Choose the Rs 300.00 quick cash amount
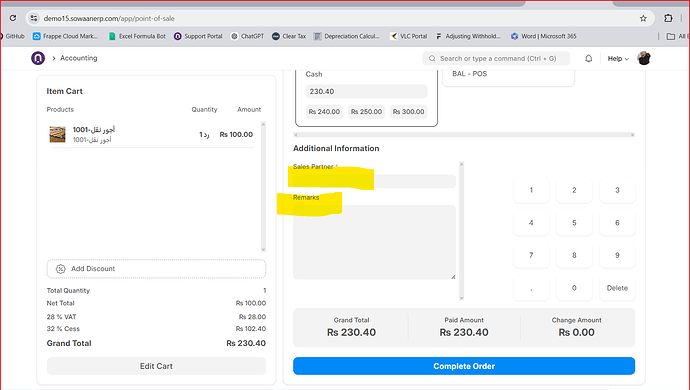The image size is (690, 390). tap(408, 111)
